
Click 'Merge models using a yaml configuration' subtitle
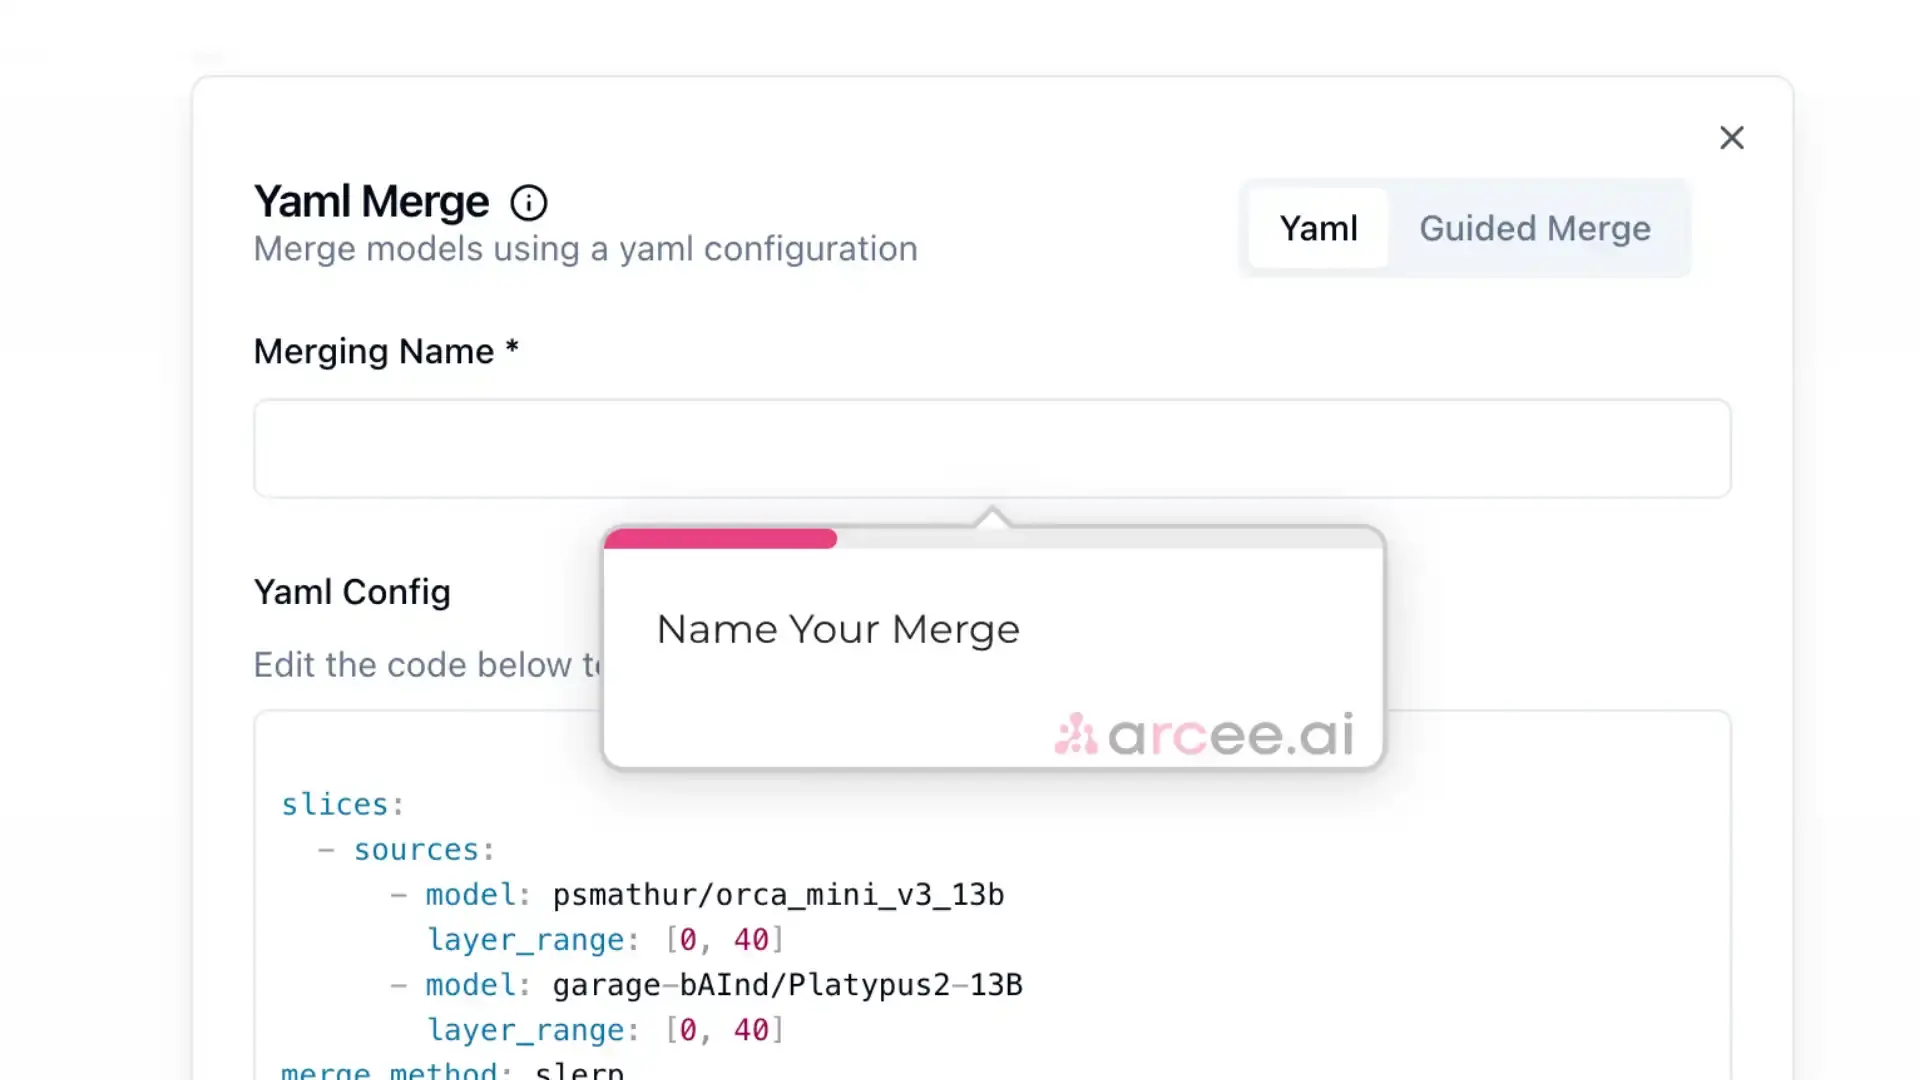point(585,249)
